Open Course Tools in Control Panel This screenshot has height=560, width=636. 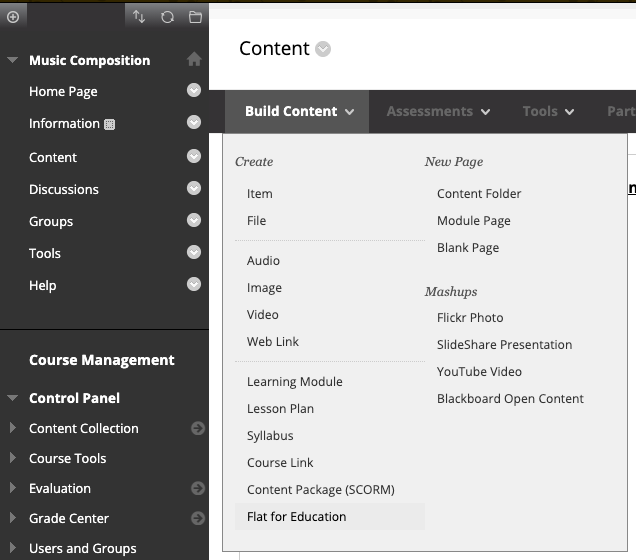[x=67, y=459]
